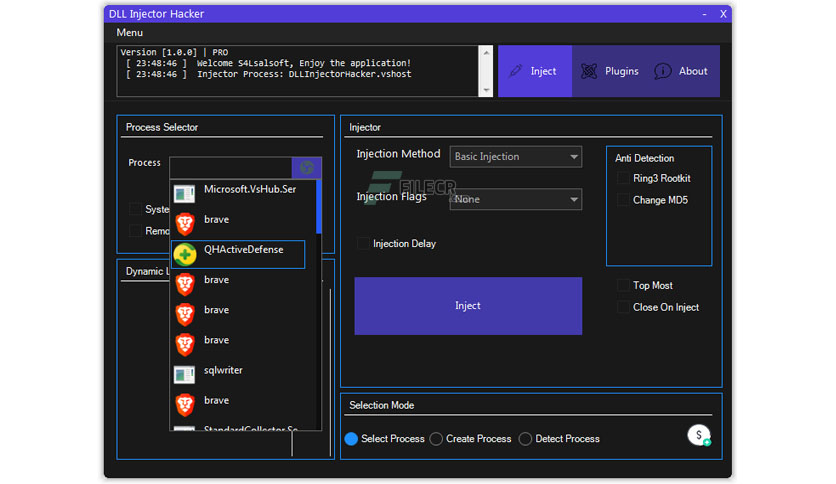The image size is (836, 484).
Task: Open the Inject tab
Action: click(x=535, y=71)
